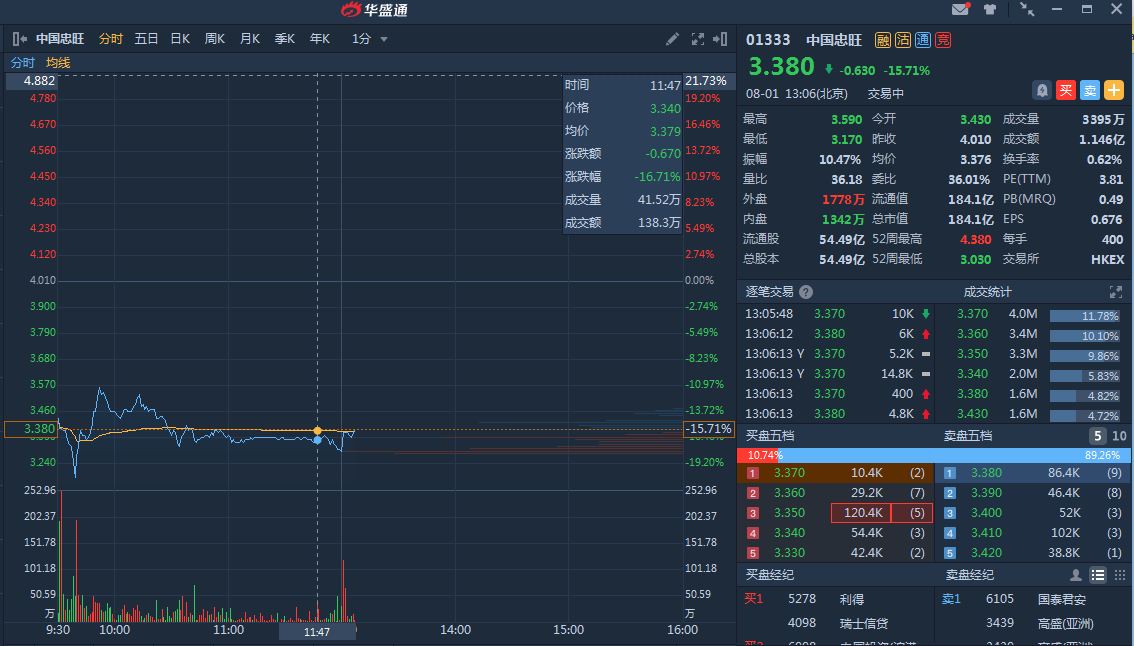Select bid level 2 at 3.360

(x=835, y=493)
